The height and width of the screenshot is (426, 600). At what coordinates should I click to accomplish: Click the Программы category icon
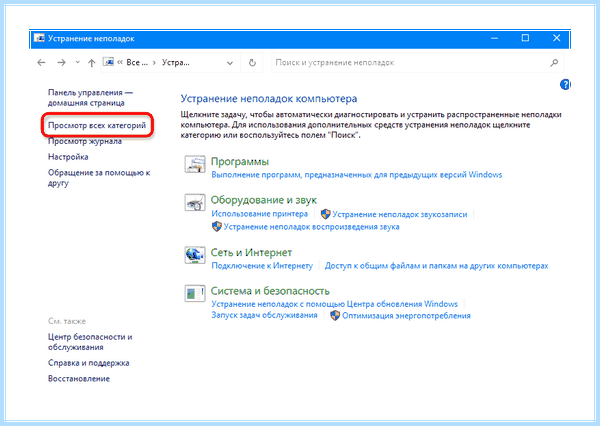tap(195, 164)
